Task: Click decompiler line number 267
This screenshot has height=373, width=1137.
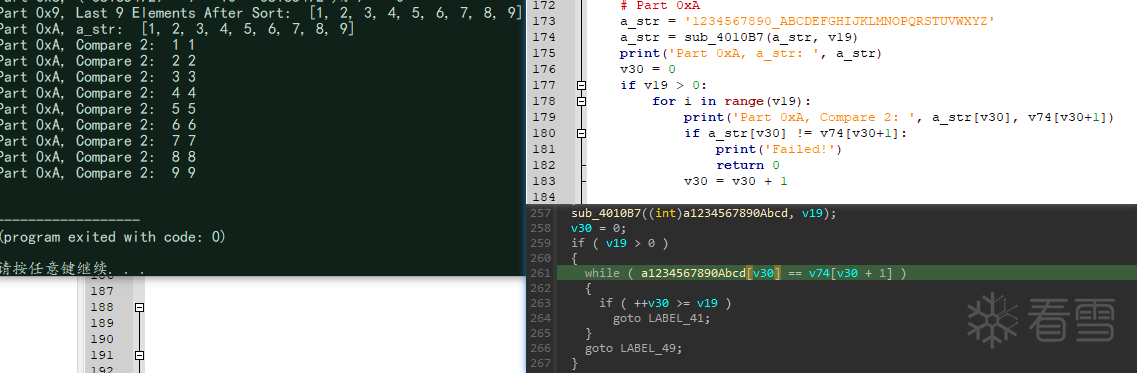Action: (539, 363)
